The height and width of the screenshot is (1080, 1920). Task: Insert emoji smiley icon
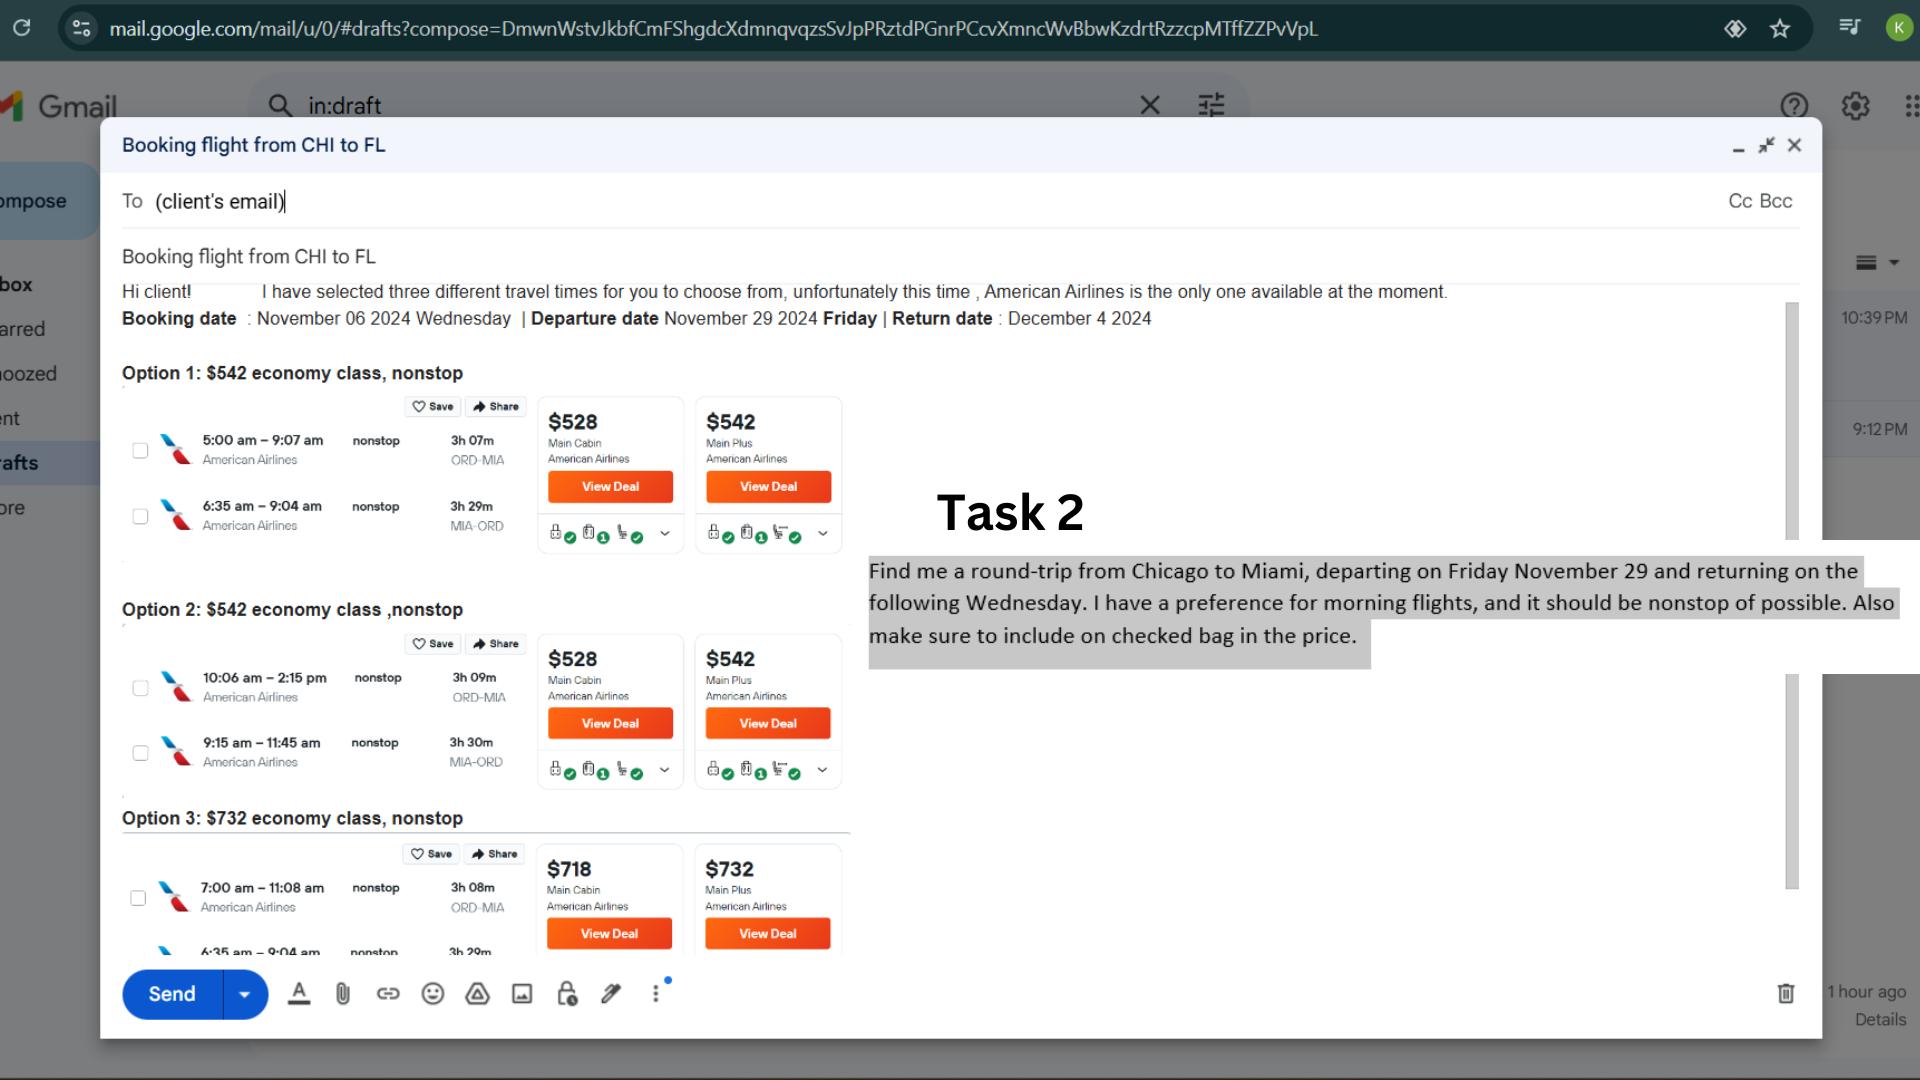point(432,993)
